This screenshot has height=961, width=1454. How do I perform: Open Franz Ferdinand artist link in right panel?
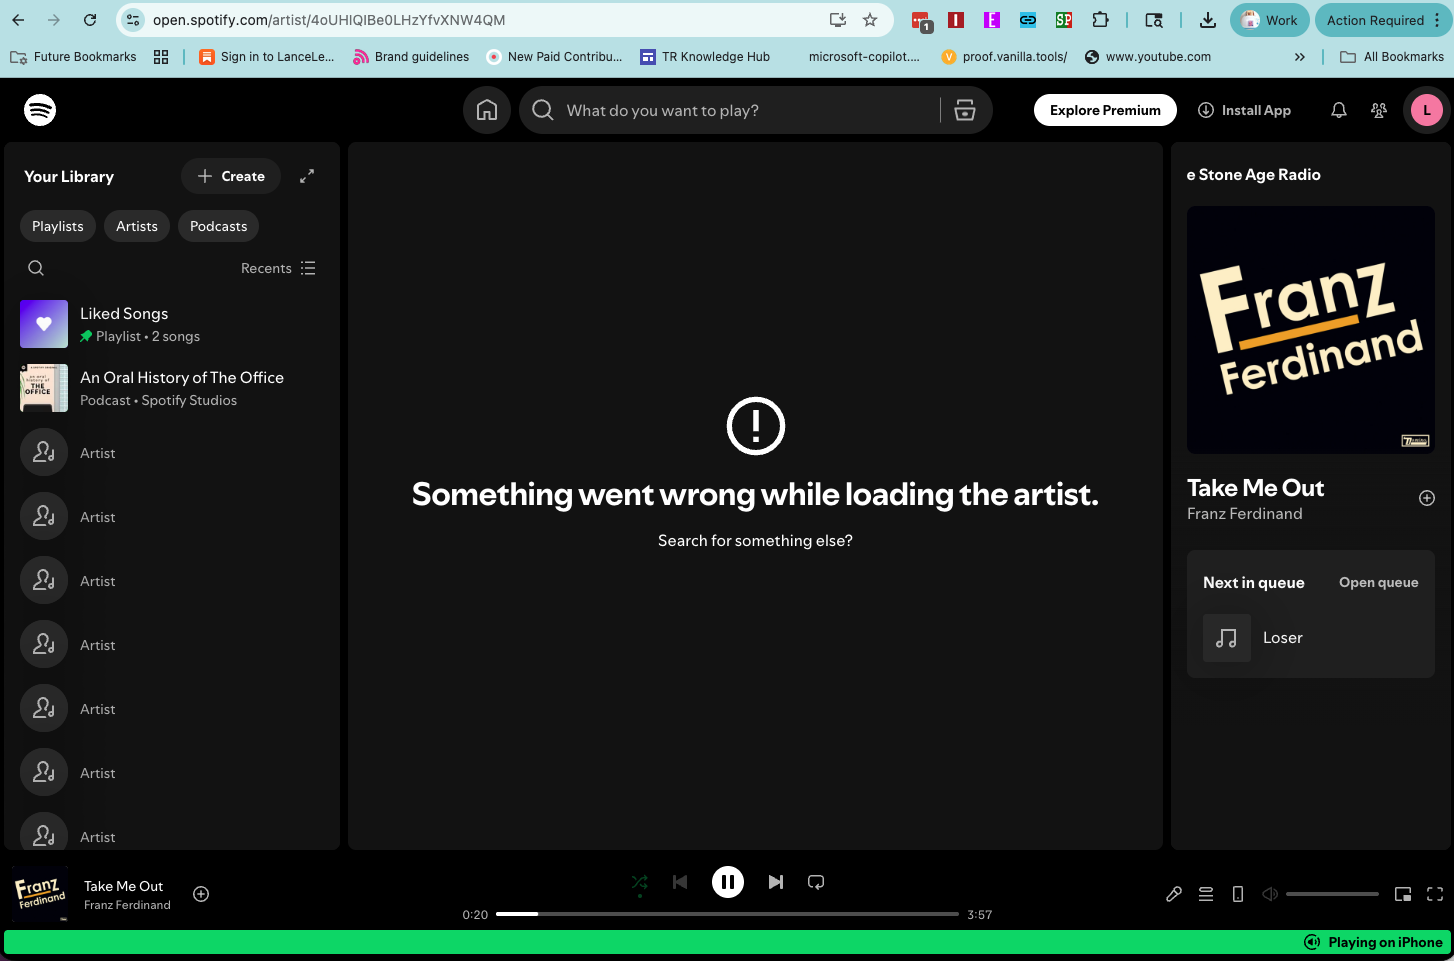tap(1244, 513)
